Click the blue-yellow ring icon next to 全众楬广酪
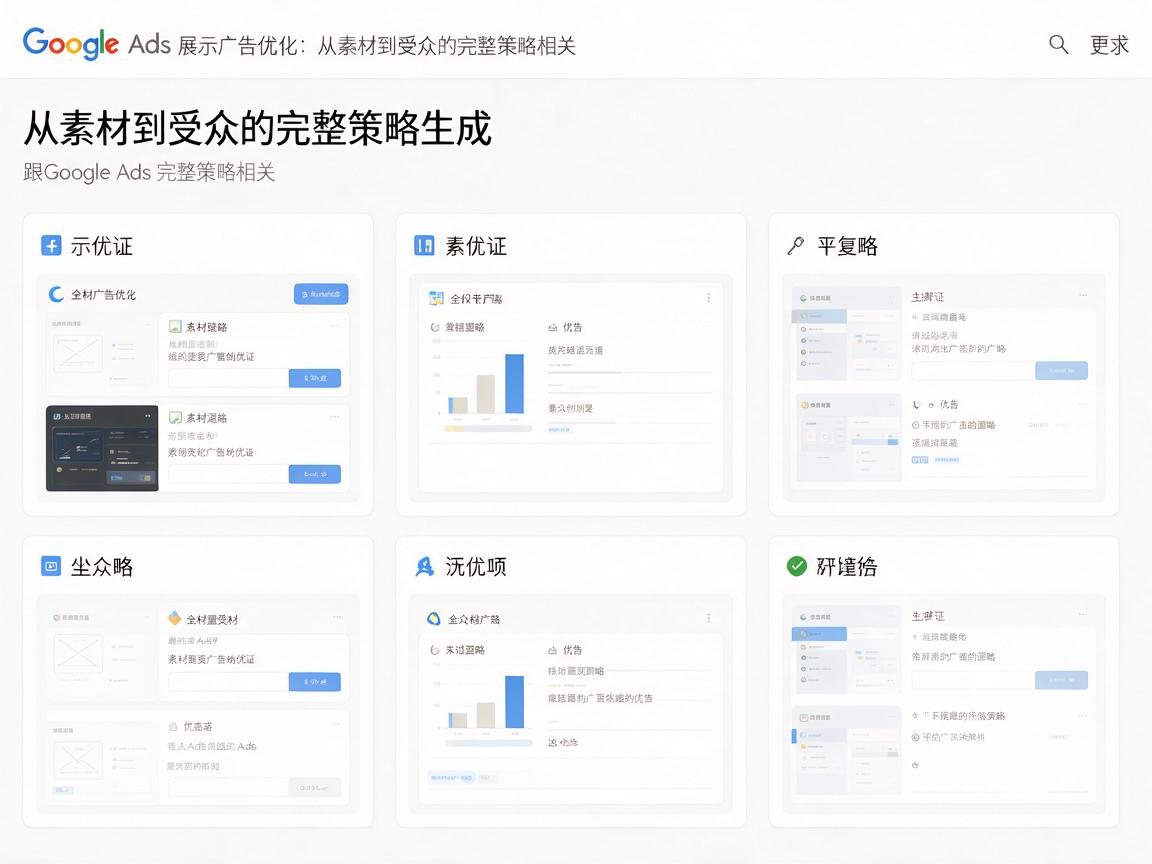 433,619
